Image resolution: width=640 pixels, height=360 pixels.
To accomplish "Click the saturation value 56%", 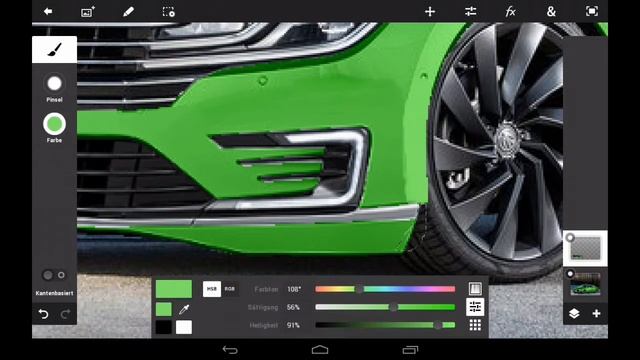I will pos(293,307).
